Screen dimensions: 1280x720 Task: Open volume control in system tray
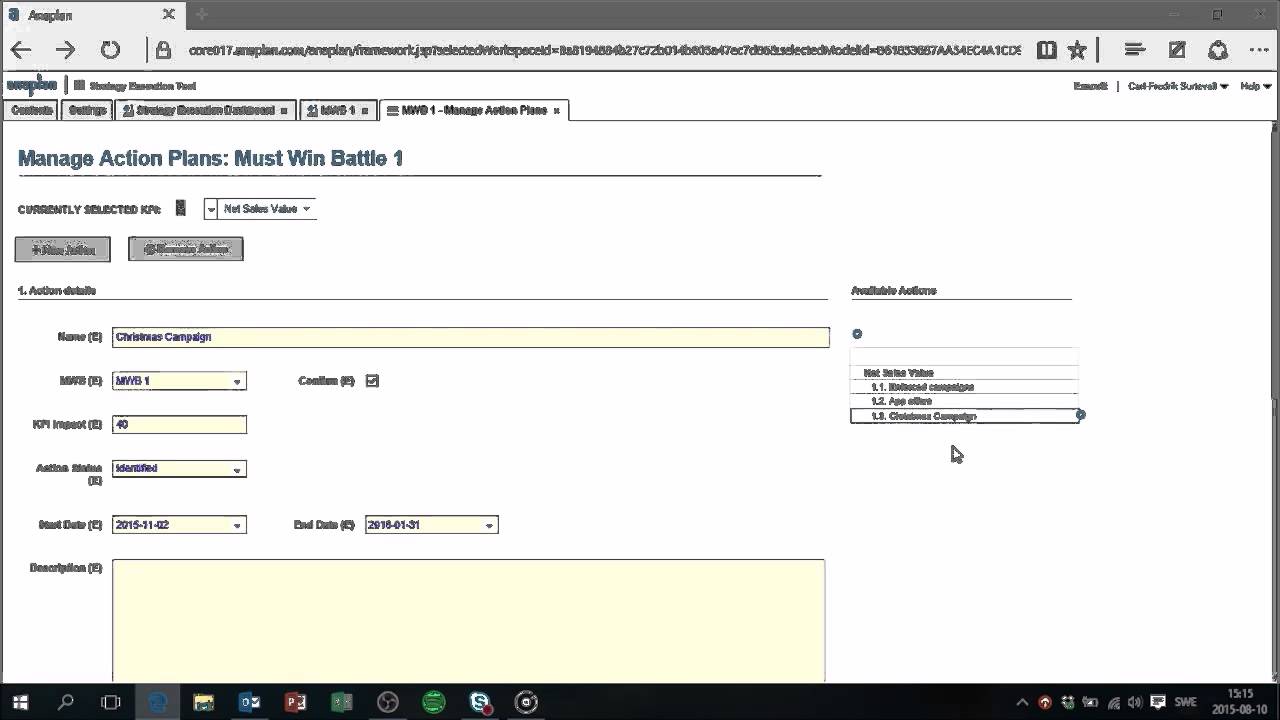click(1136, 703)
